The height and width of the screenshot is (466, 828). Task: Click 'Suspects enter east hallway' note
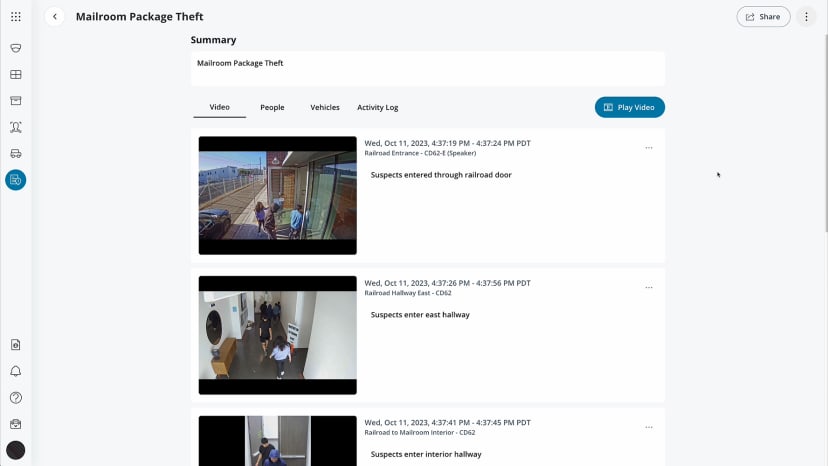coord(420,314)
